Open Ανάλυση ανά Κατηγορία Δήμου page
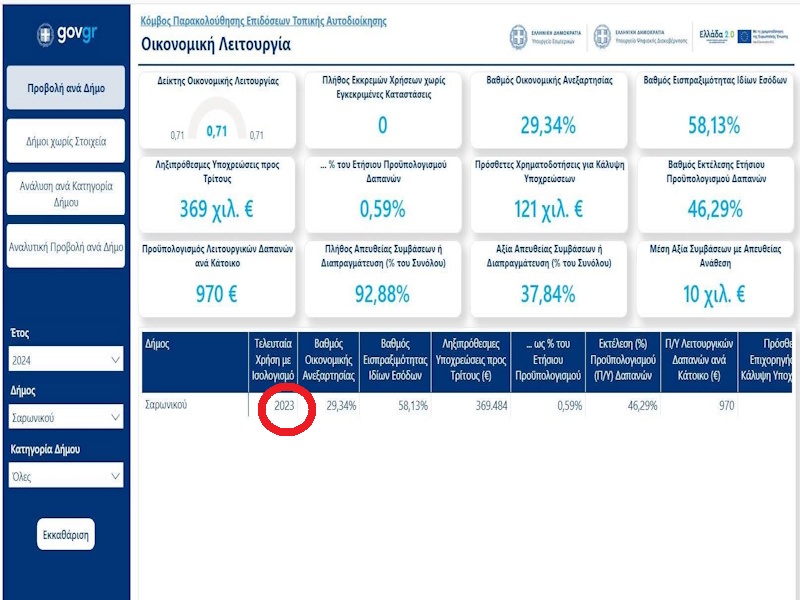The width and height of the screenshot is (800, 600). coord(65,194)
